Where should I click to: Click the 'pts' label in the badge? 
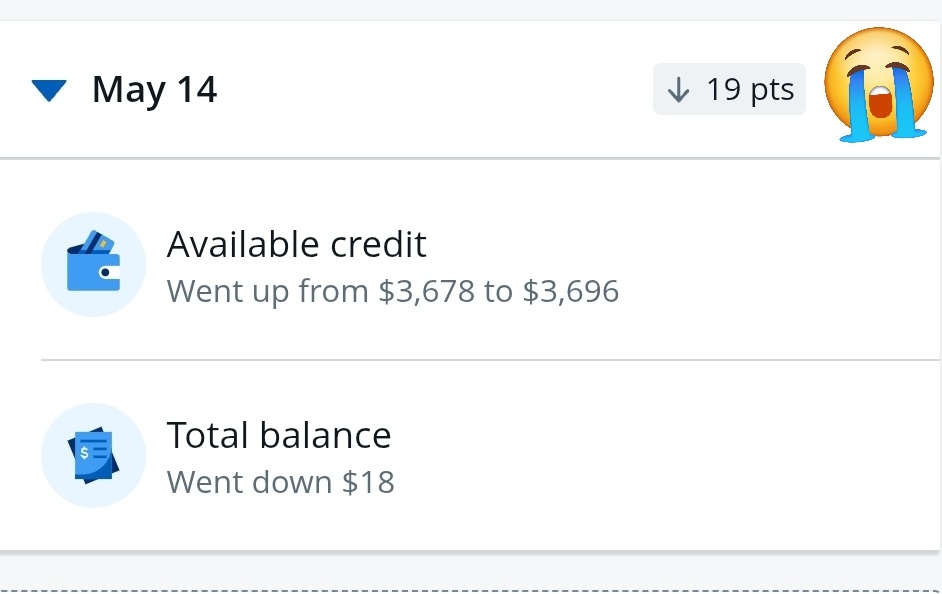pyautogui.click(x=772, y=90)
